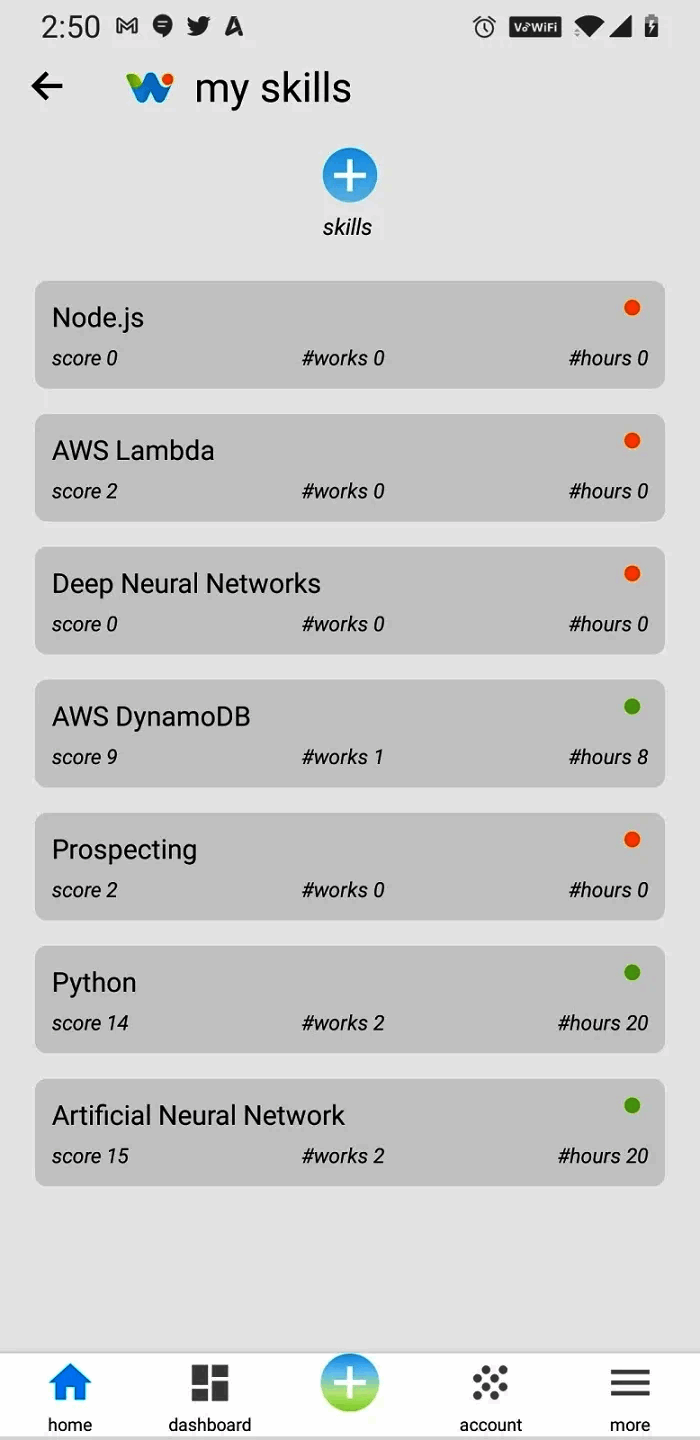This screenshot has height=1440, width=700.
Task: Tap the back arrow icon
Action: 47,87
